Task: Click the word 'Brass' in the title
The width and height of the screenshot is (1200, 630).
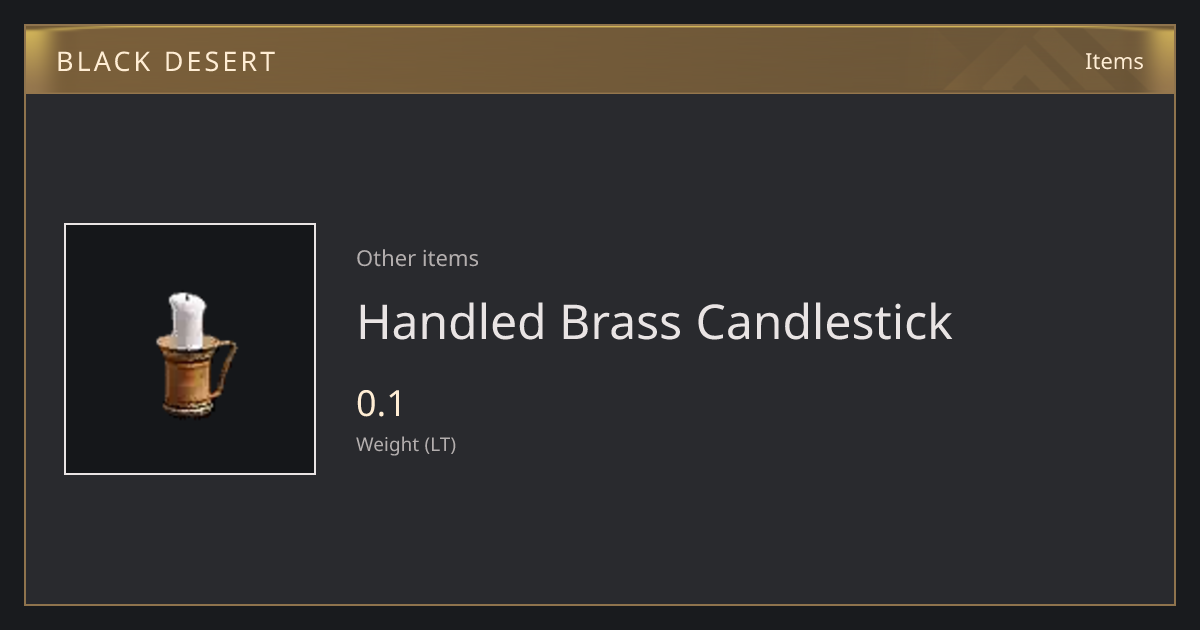Action: pyautogui.click(x=620, y=322)
